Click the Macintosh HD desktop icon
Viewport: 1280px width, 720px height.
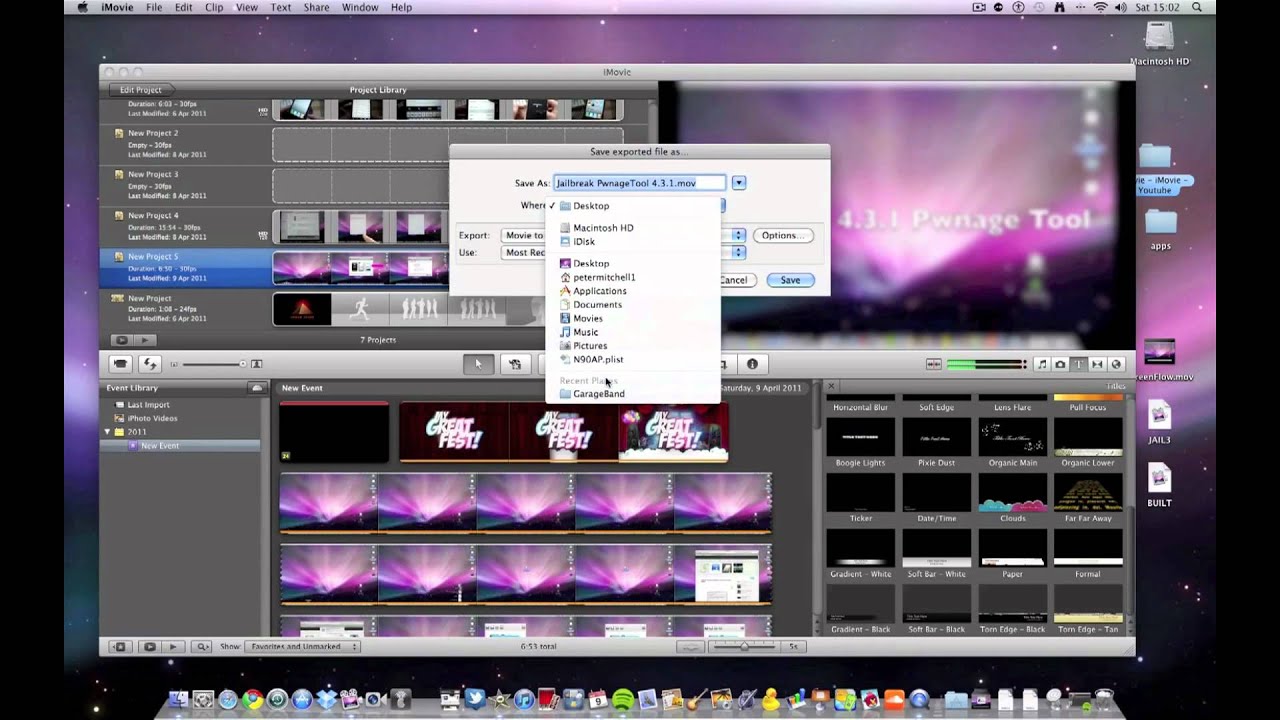[x=1159, y=43]
